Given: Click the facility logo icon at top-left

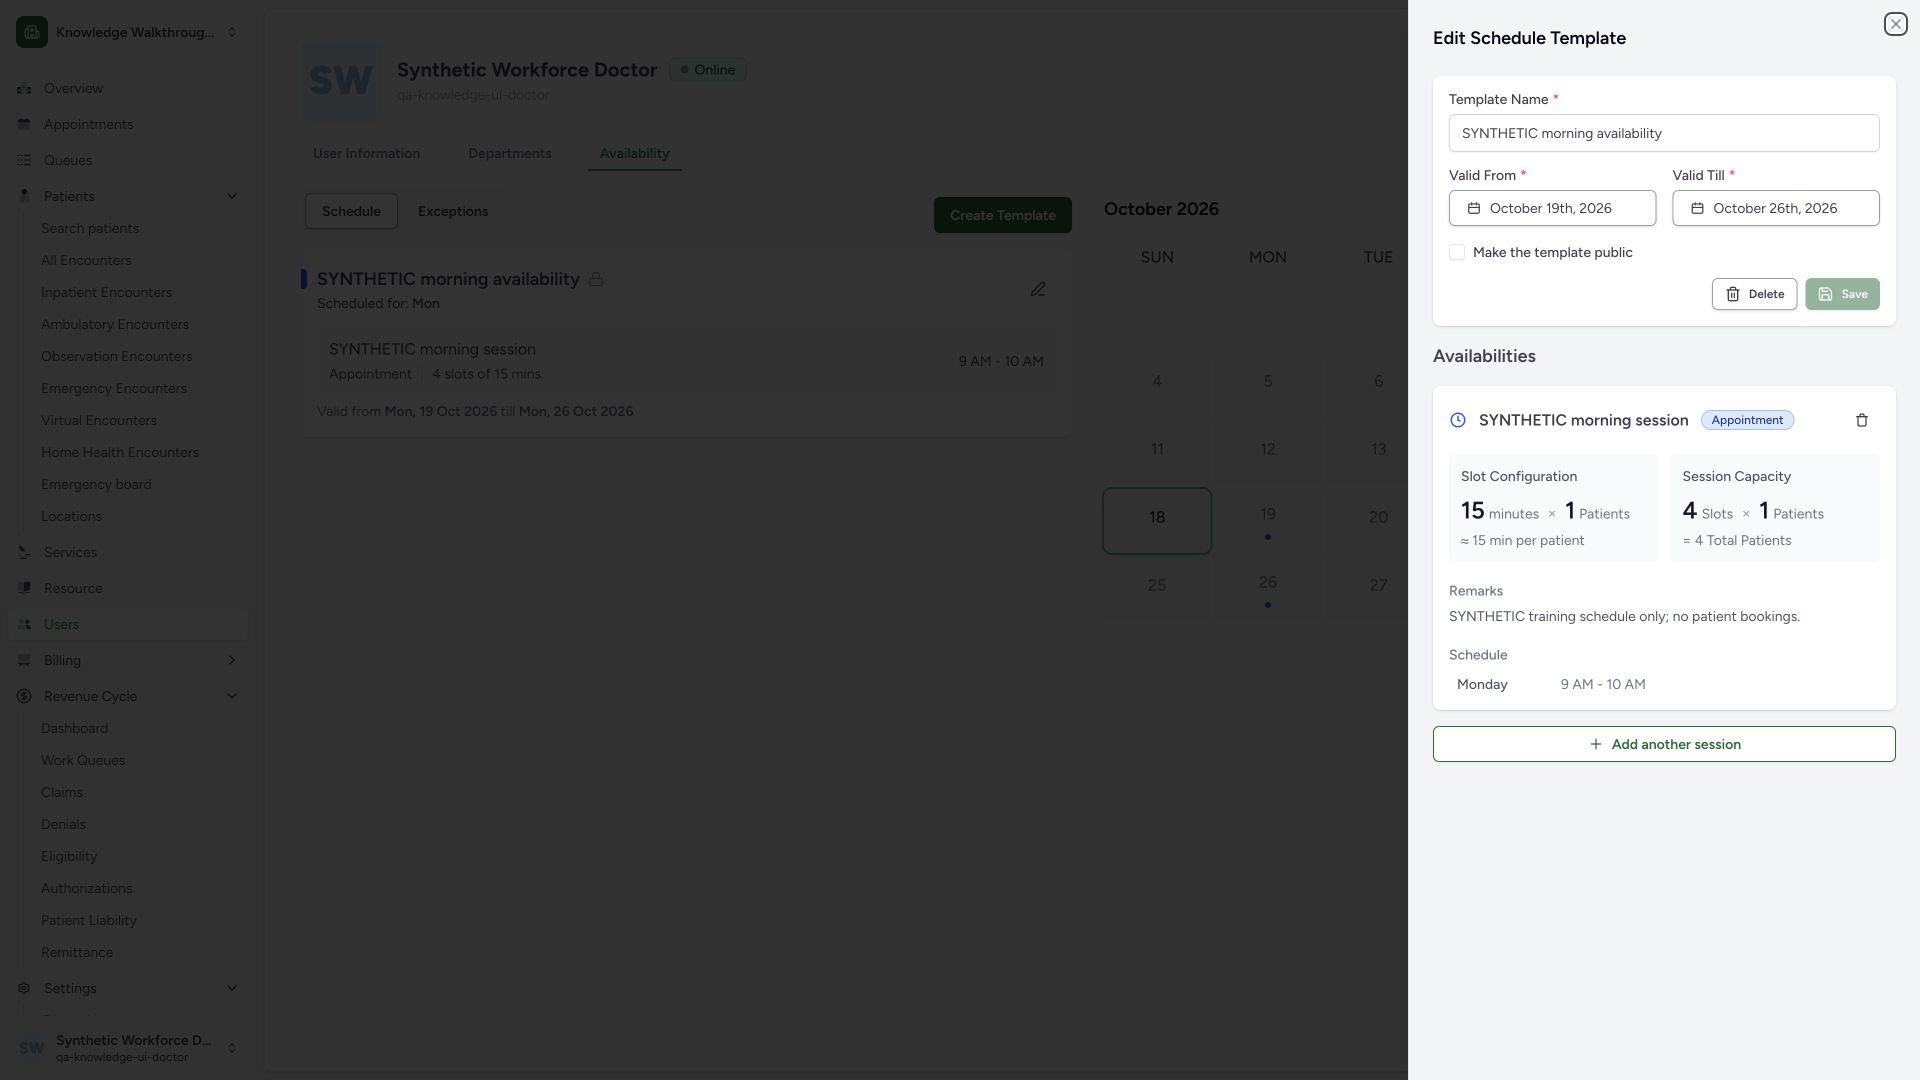Looking at the screenshot, I should [32, 32].
